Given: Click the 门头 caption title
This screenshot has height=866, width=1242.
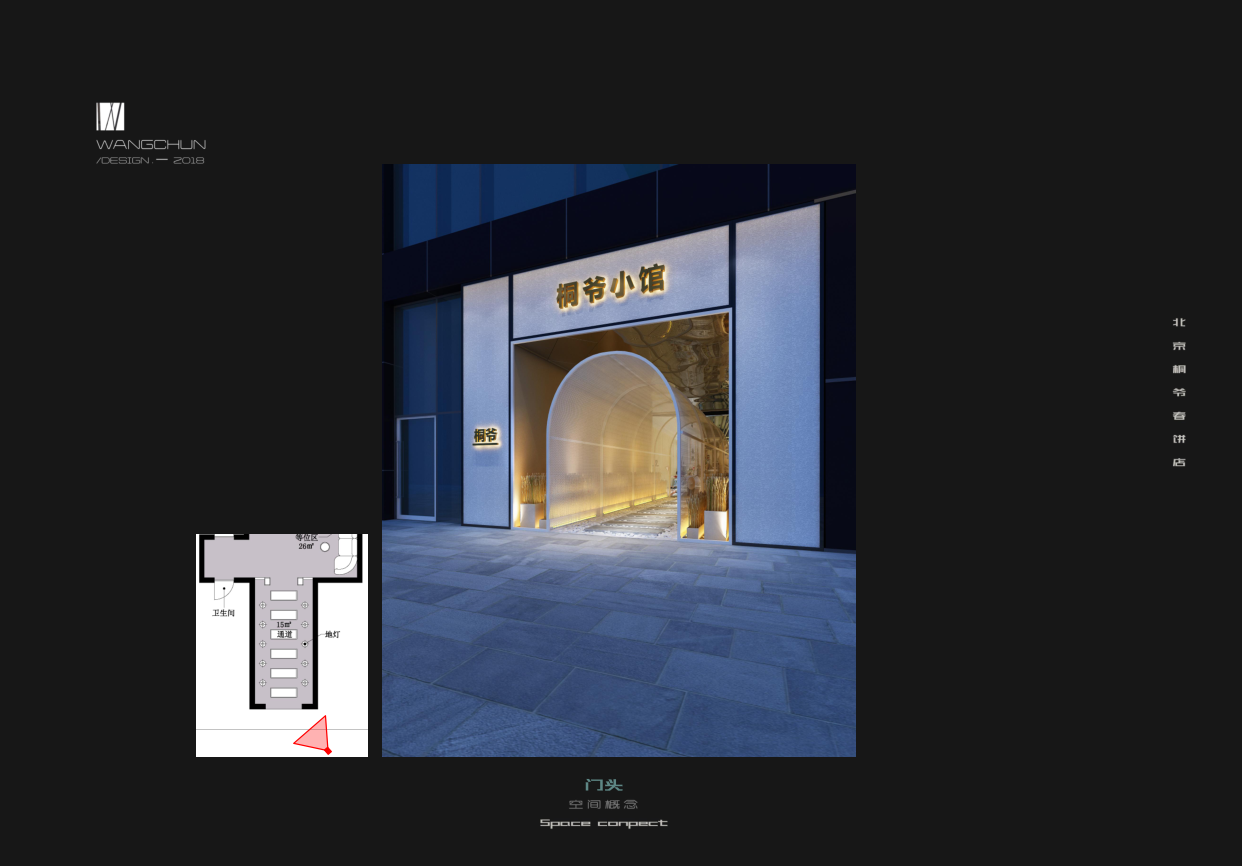Looking at the screenshot, I should pos(604,785).
